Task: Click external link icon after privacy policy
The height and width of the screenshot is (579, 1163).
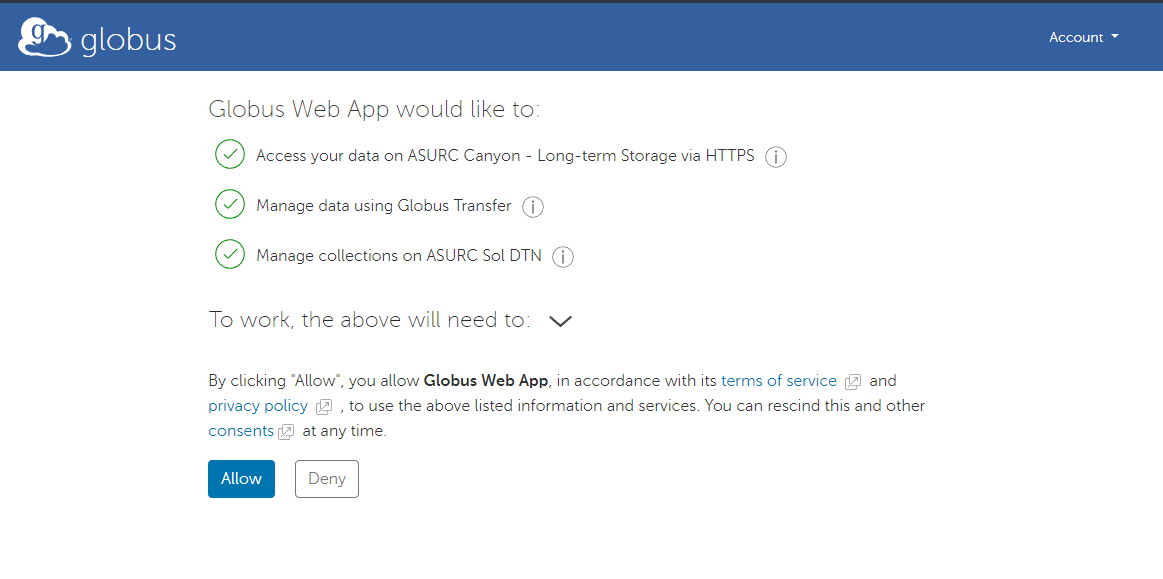Action: 324,407
